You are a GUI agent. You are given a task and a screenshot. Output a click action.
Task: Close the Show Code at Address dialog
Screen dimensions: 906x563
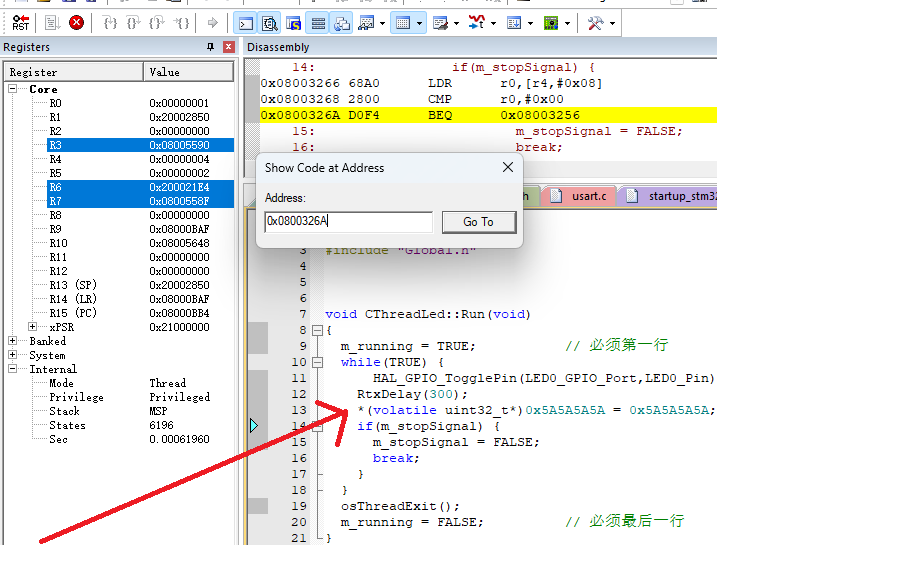click(x=508, y=168)
